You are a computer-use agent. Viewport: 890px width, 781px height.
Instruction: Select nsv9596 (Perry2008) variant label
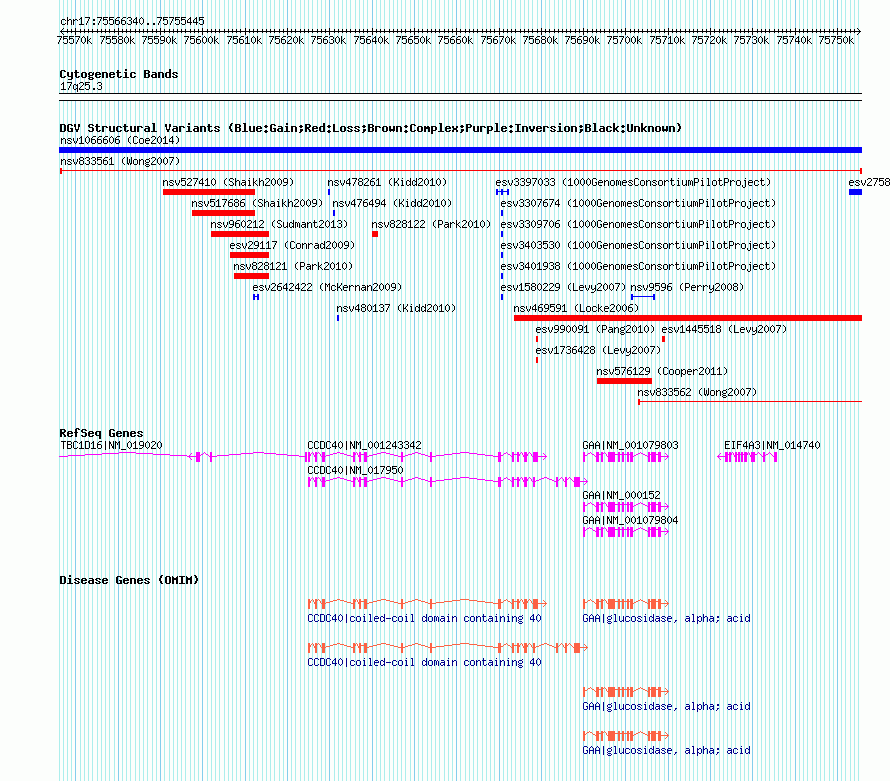[x=687, y=287]
